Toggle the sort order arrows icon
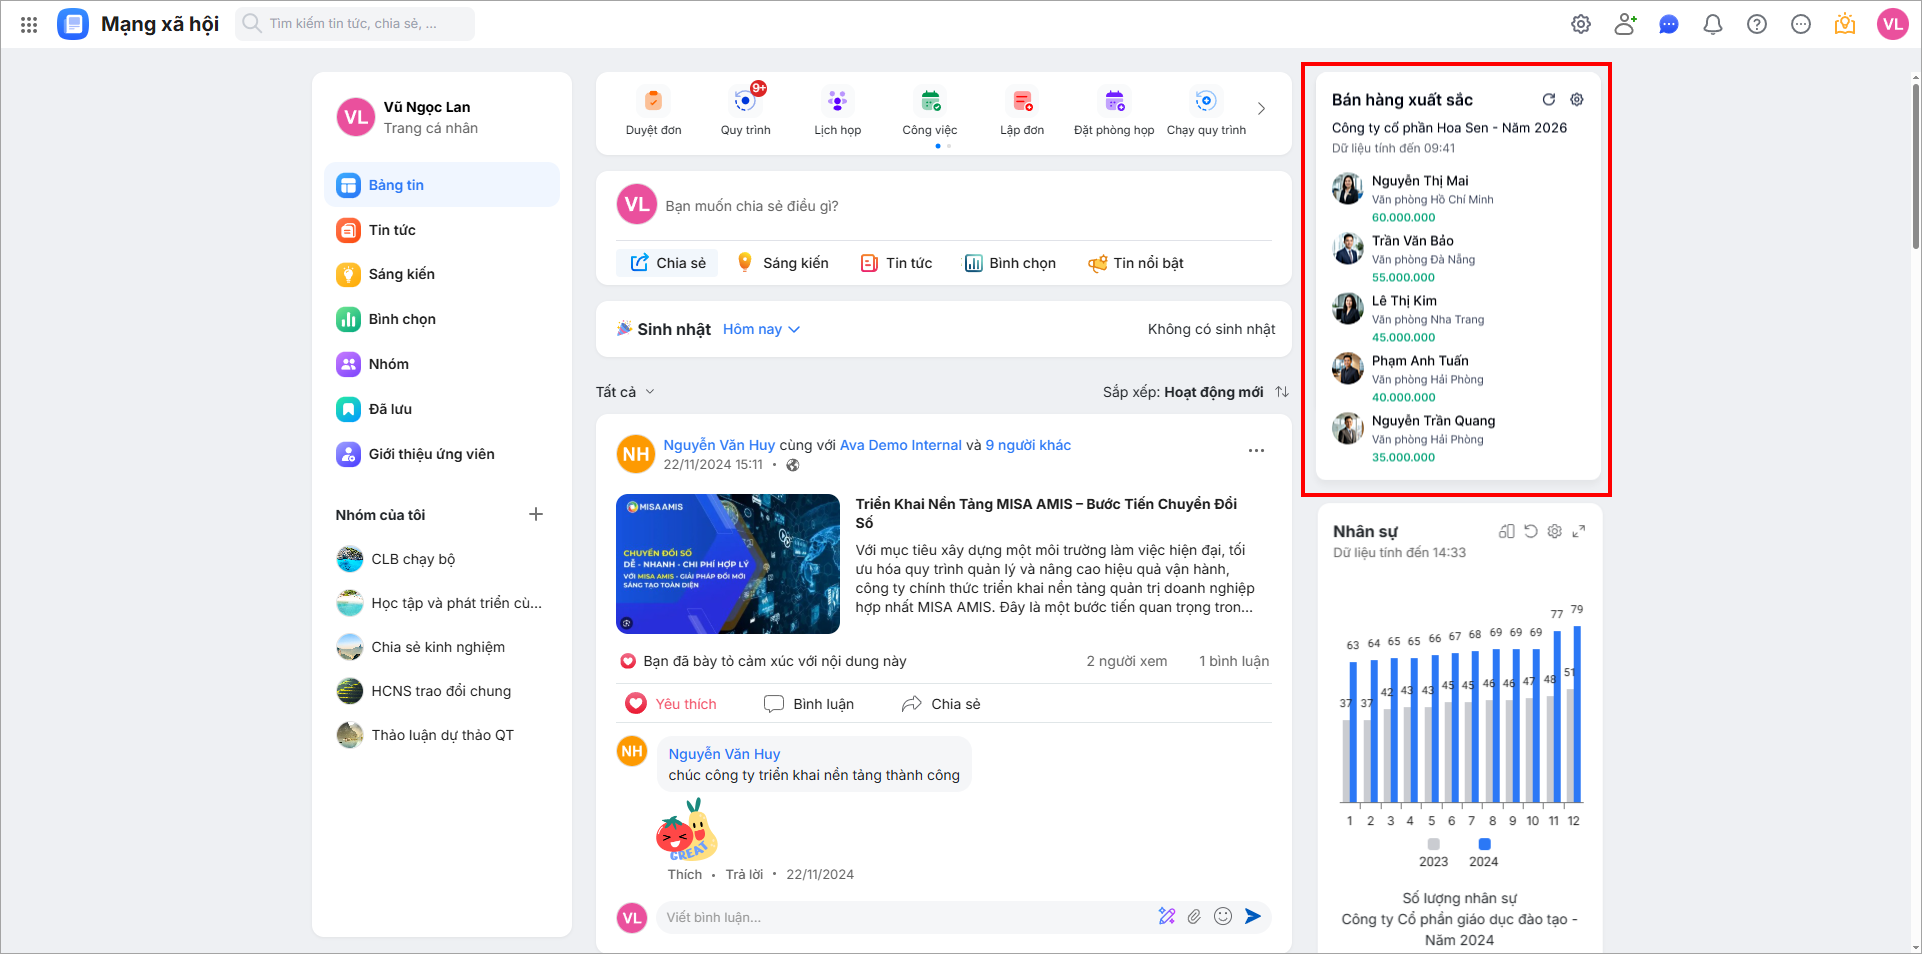Image resolution: width=1922 pixels, height=954 pixels. tap(1282, 392)
